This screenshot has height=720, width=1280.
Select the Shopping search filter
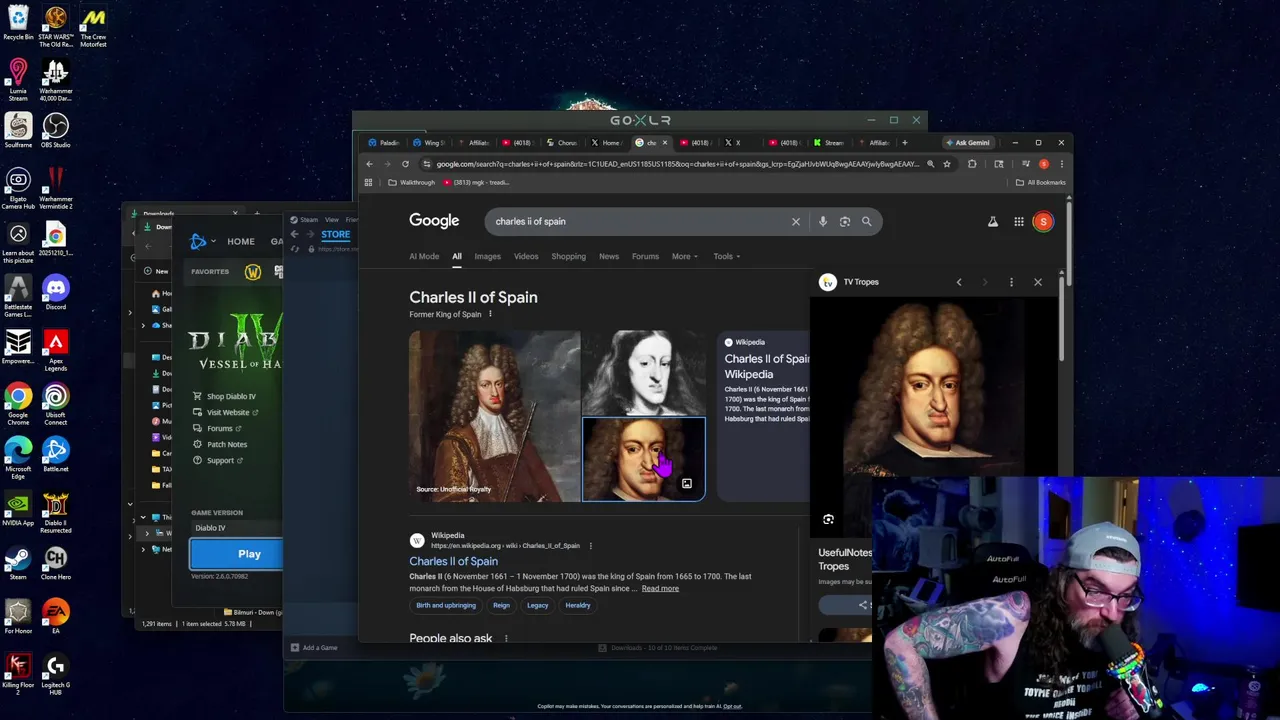(x=568, y=257)
